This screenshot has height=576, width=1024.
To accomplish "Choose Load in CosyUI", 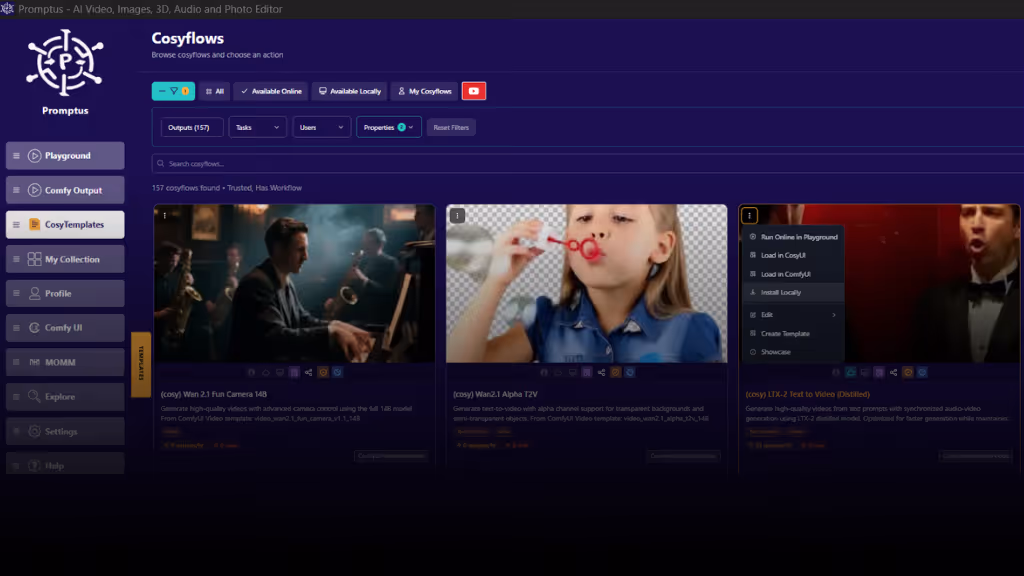I will [x=793, y=255].
